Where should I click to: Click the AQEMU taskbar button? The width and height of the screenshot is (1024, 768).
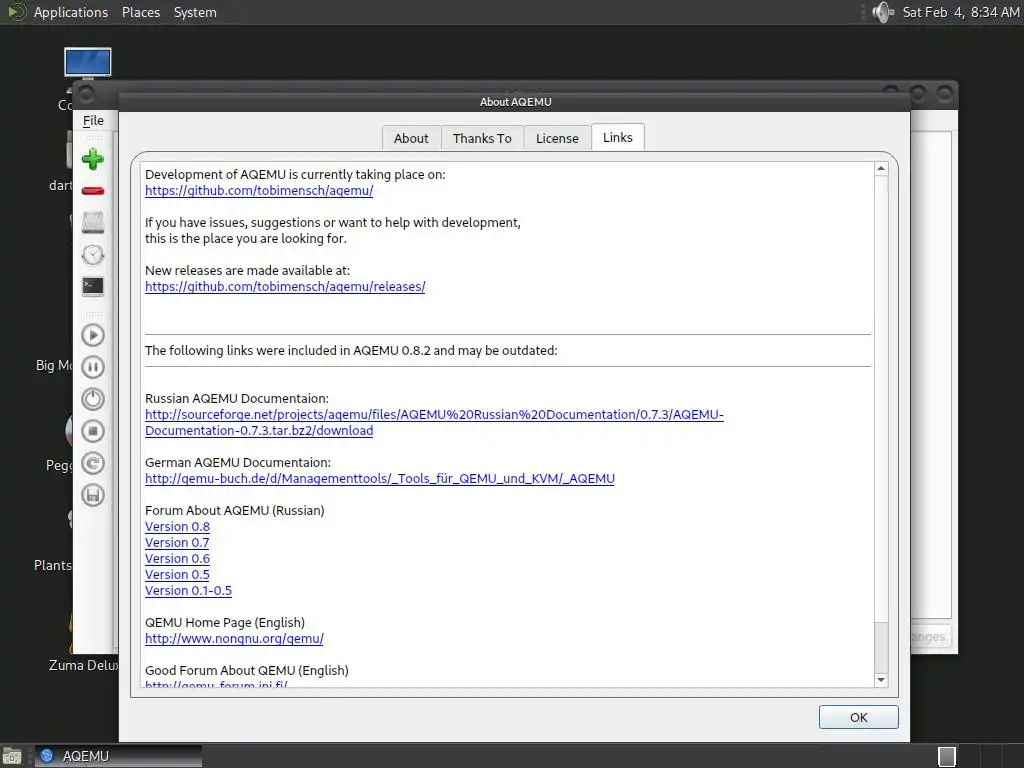118,756
